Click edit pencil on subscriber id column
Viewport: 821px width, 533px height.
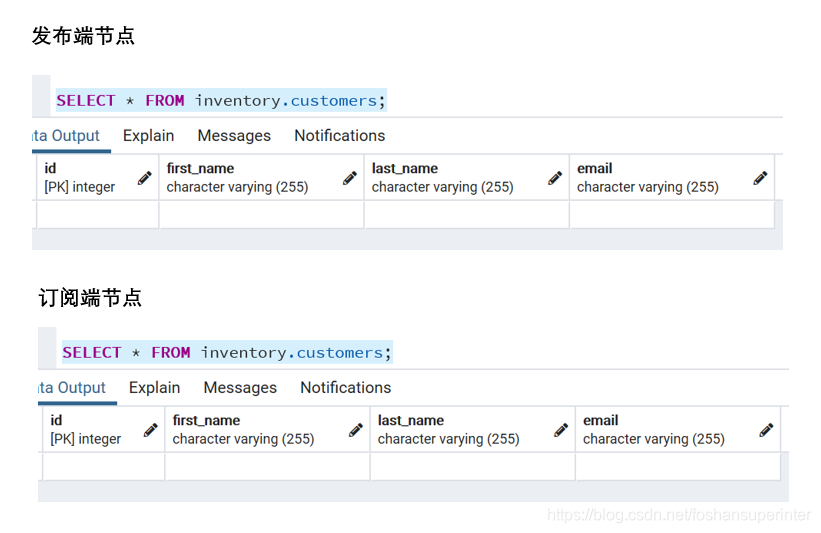click(x=151, y=430)
